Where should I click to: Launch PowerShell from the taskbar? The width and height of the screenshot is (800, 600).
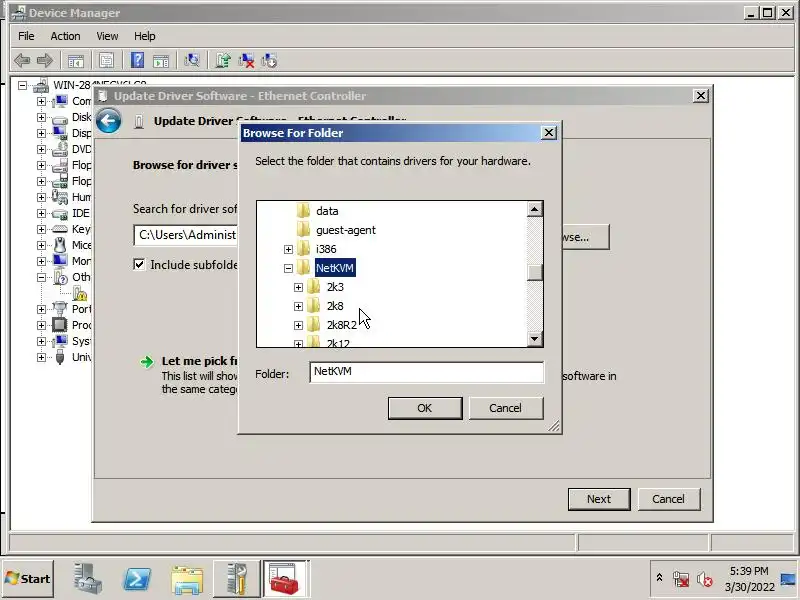tap(137, 579)
